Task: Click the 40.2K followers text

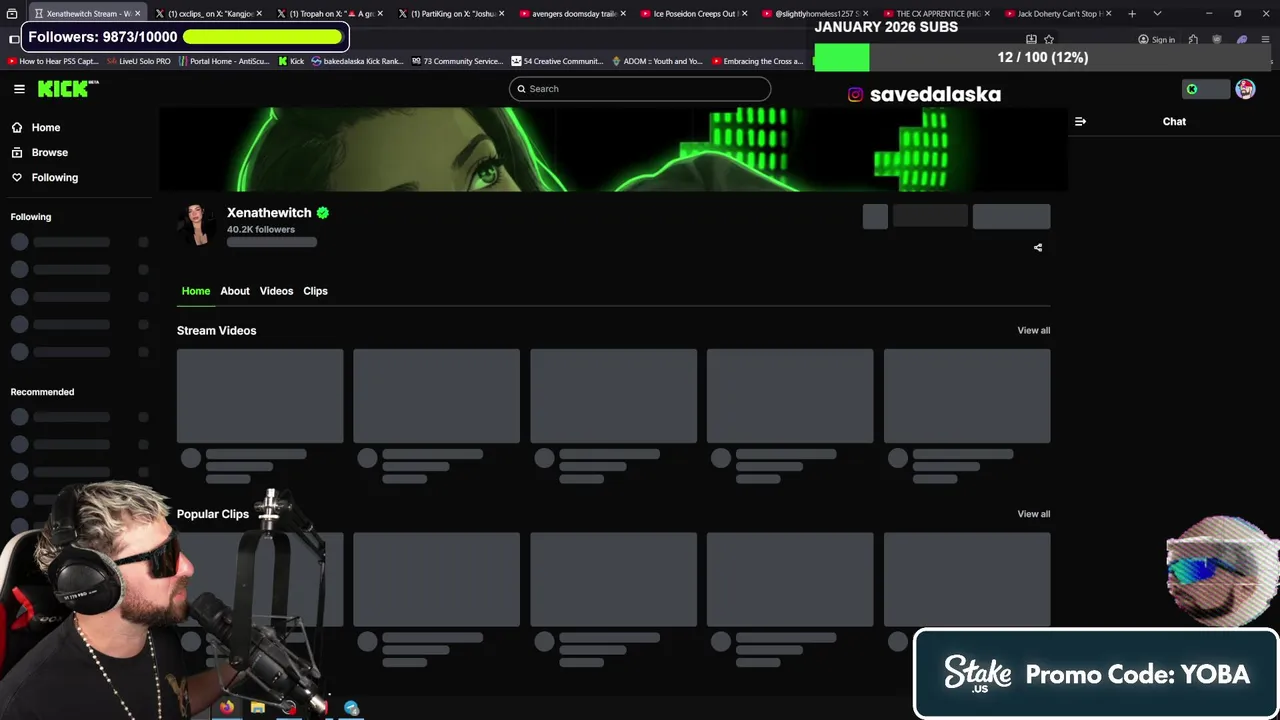Action: (261, 230)
